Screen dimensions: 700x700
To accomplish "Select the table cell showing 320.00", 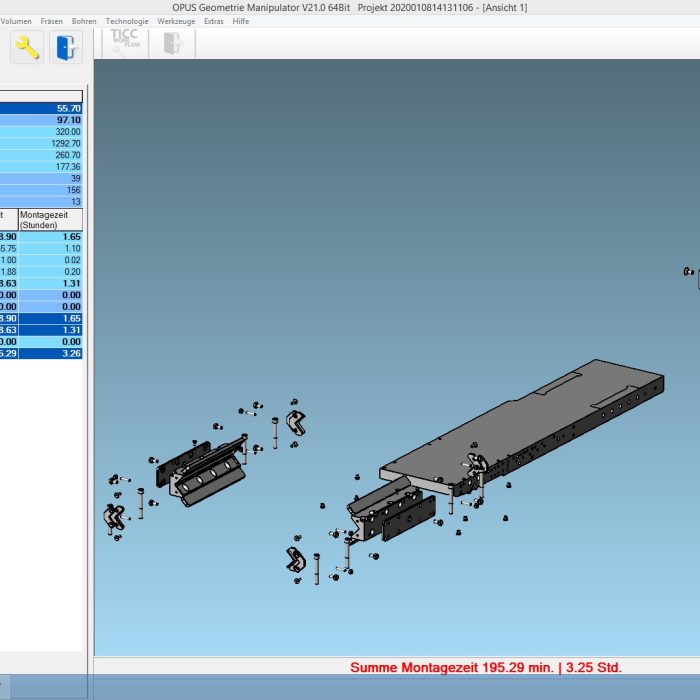I will point(41,132).
